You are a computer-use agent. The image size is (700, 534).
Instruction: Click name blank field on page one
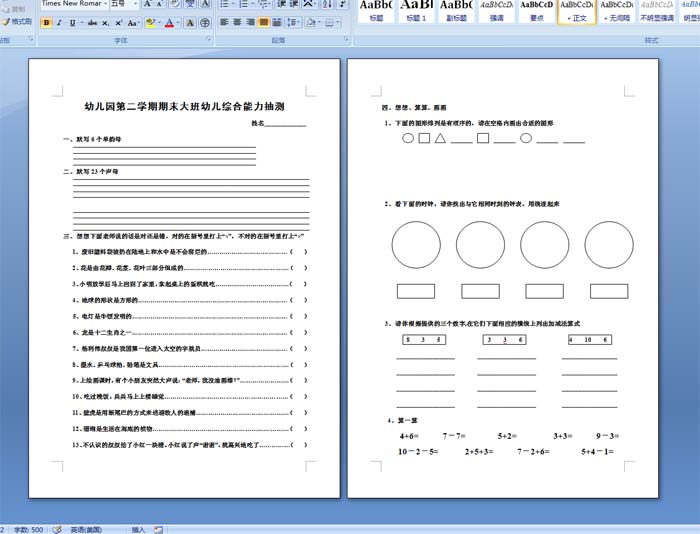pos(285,123)
